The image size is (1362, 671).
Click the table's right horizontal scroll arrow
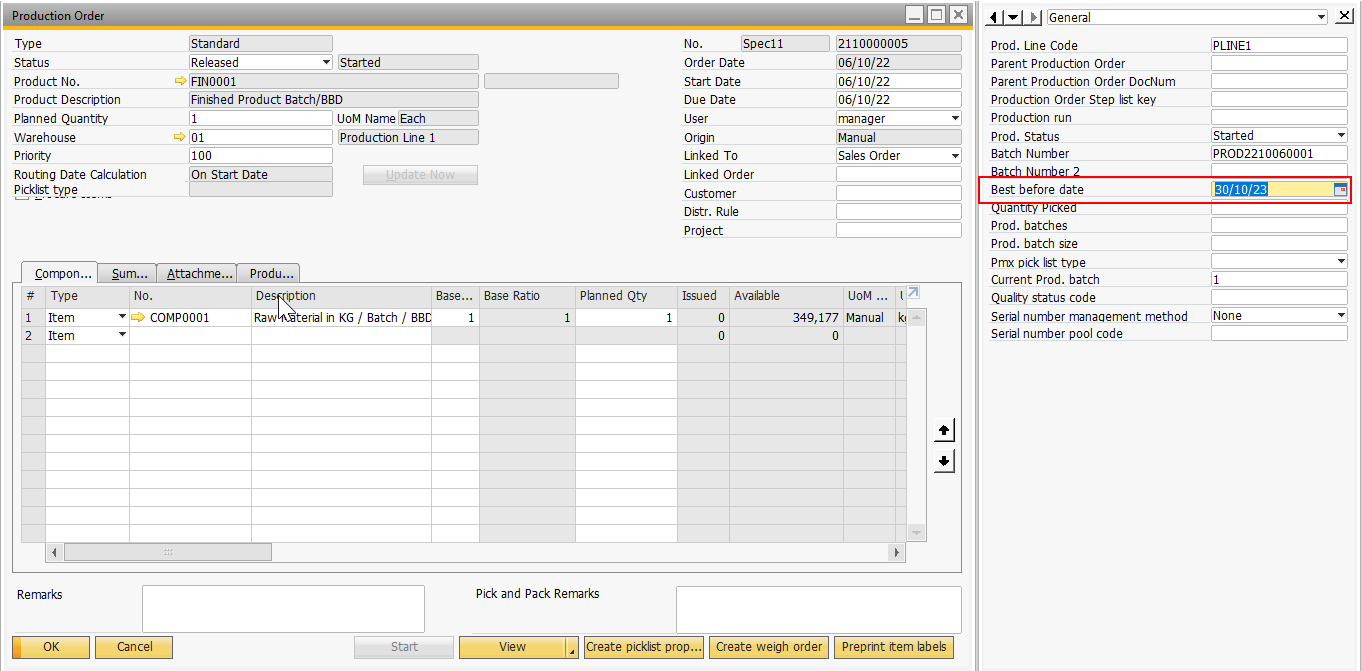point(897,552)
